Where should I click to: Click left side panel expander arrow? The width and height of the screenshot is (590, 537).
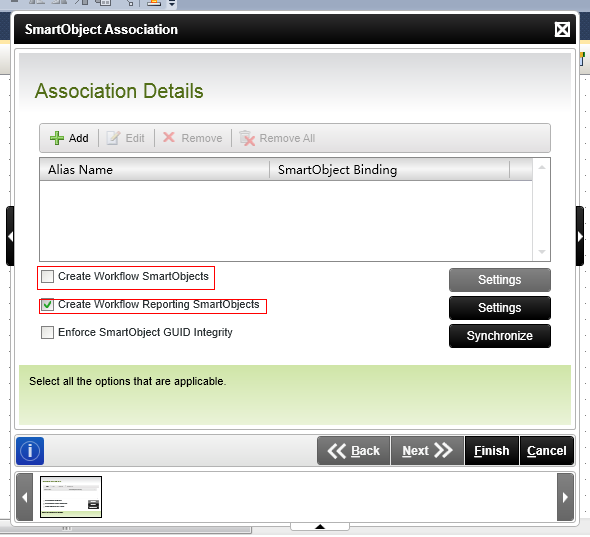pyautogui.click(x=10, y=236)
